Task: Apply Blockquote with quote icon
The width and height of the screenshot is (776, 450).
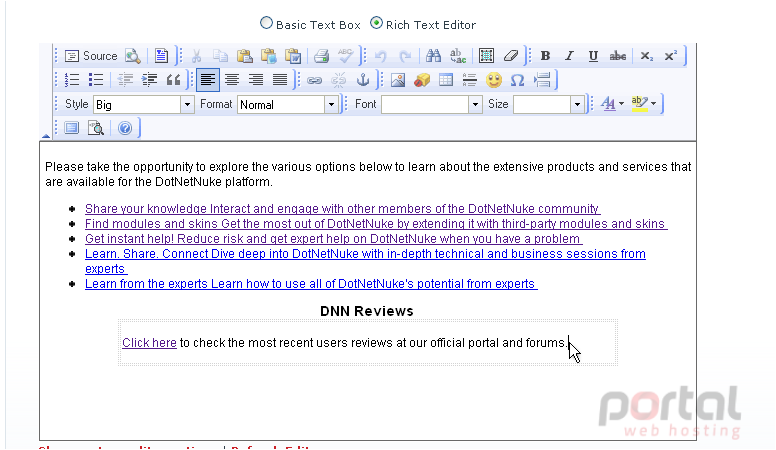Action: 173,80
